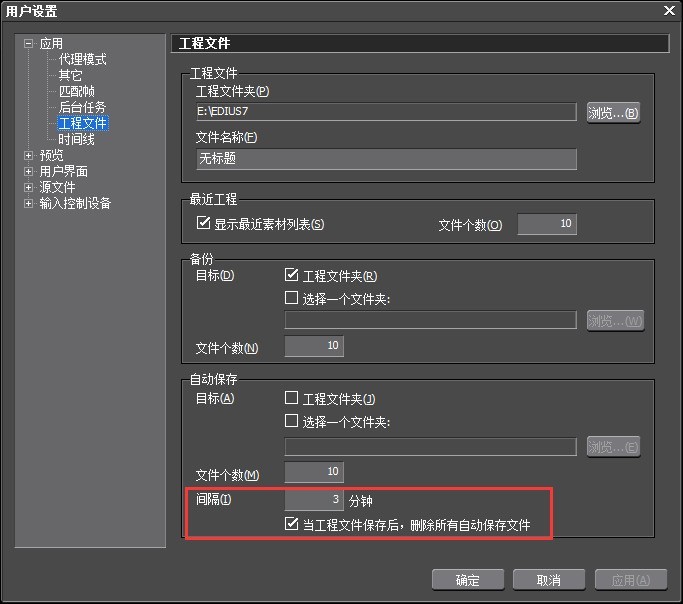Click the 文件名称 field showing 无标题
The width and height of the screenshot is (683, 604).
tap(386, 159)
